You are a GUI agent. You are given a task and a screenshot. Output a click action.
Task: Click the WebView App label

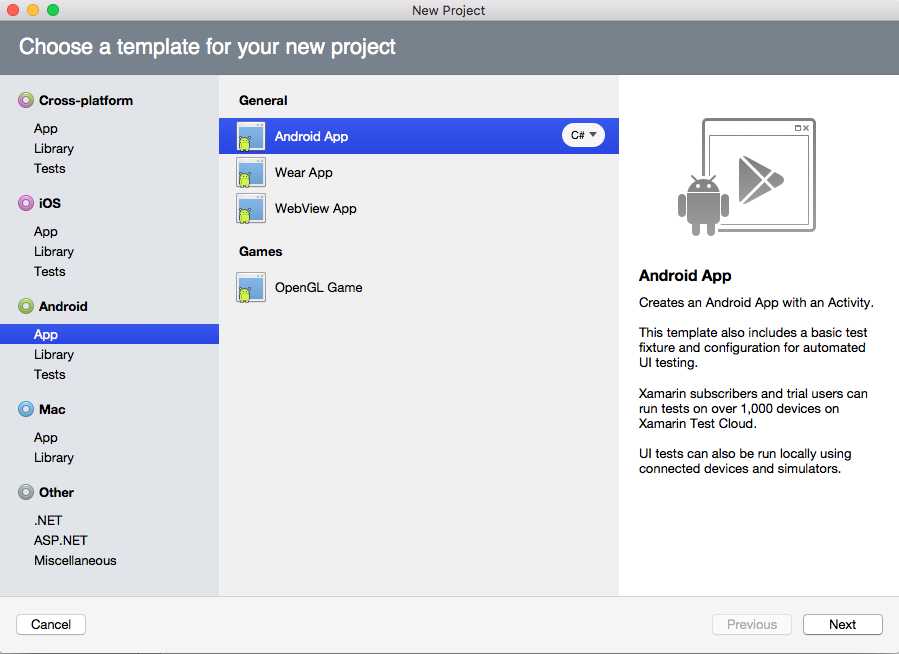pos(316,209)
